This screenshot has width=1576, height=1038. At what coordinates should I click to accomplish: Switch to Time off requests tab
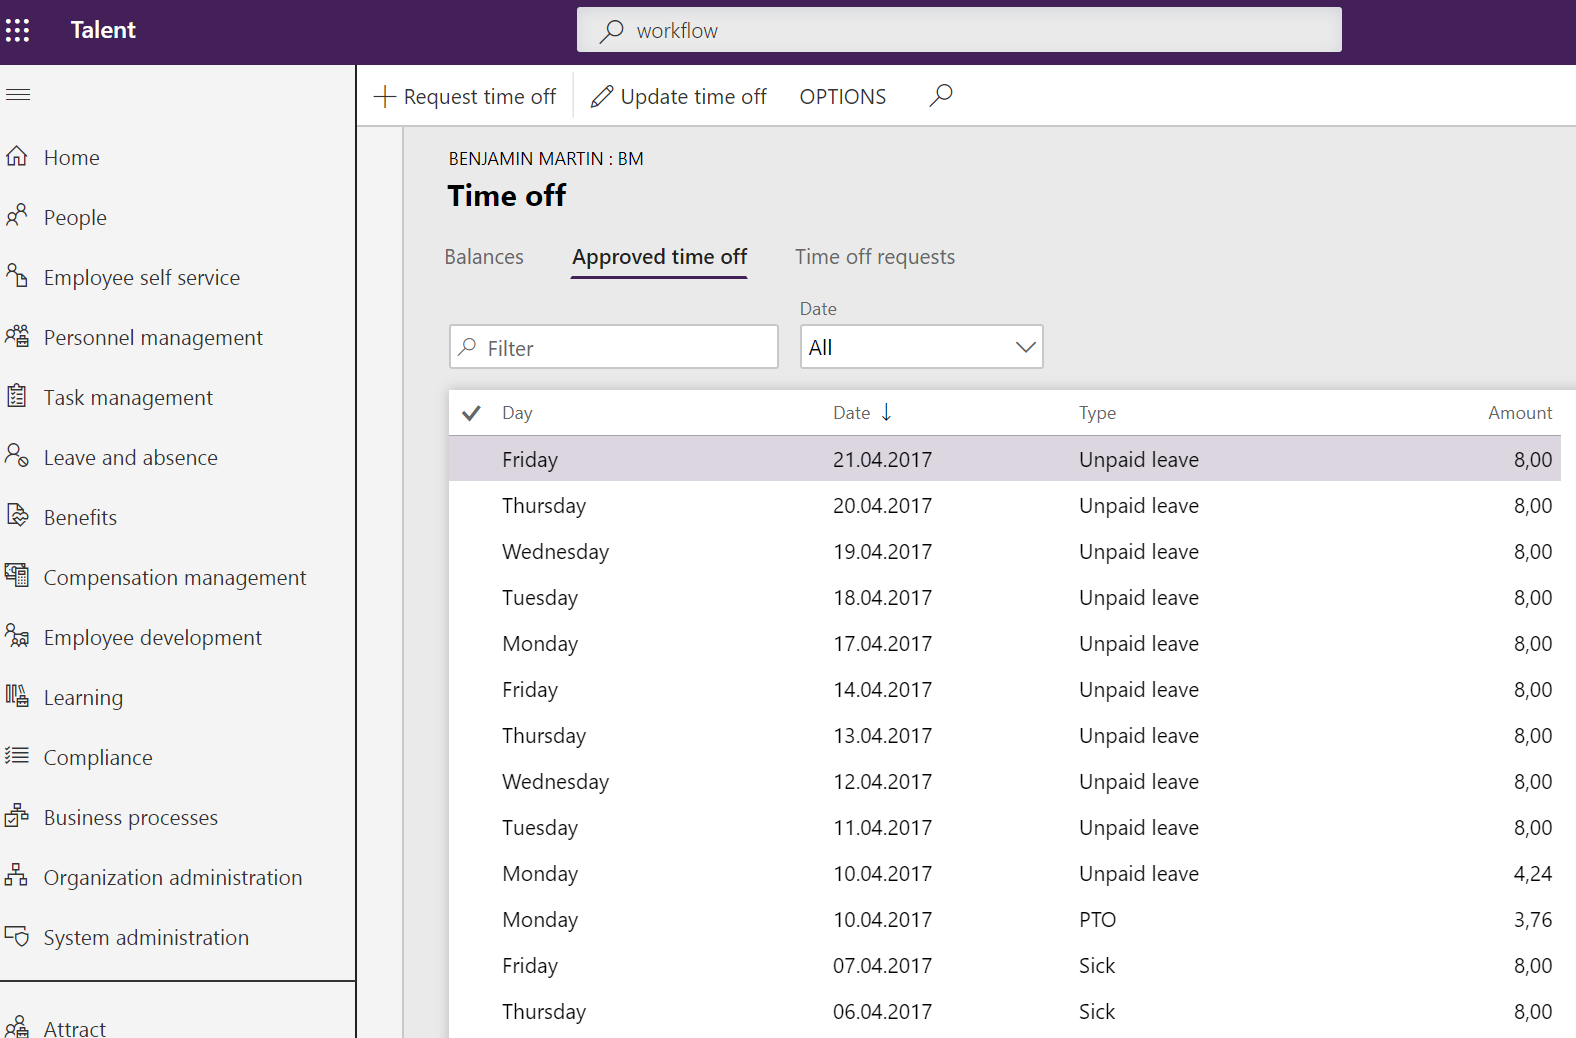point(874,257)
